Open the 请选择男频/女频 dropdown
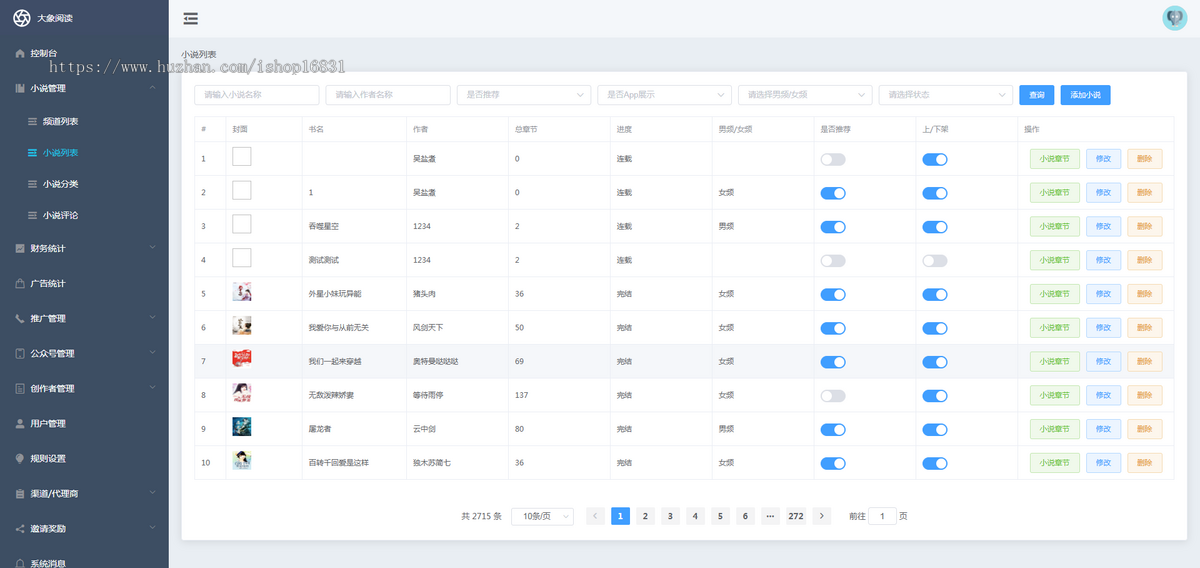1200x568 pixels. (x=805, y=95)
